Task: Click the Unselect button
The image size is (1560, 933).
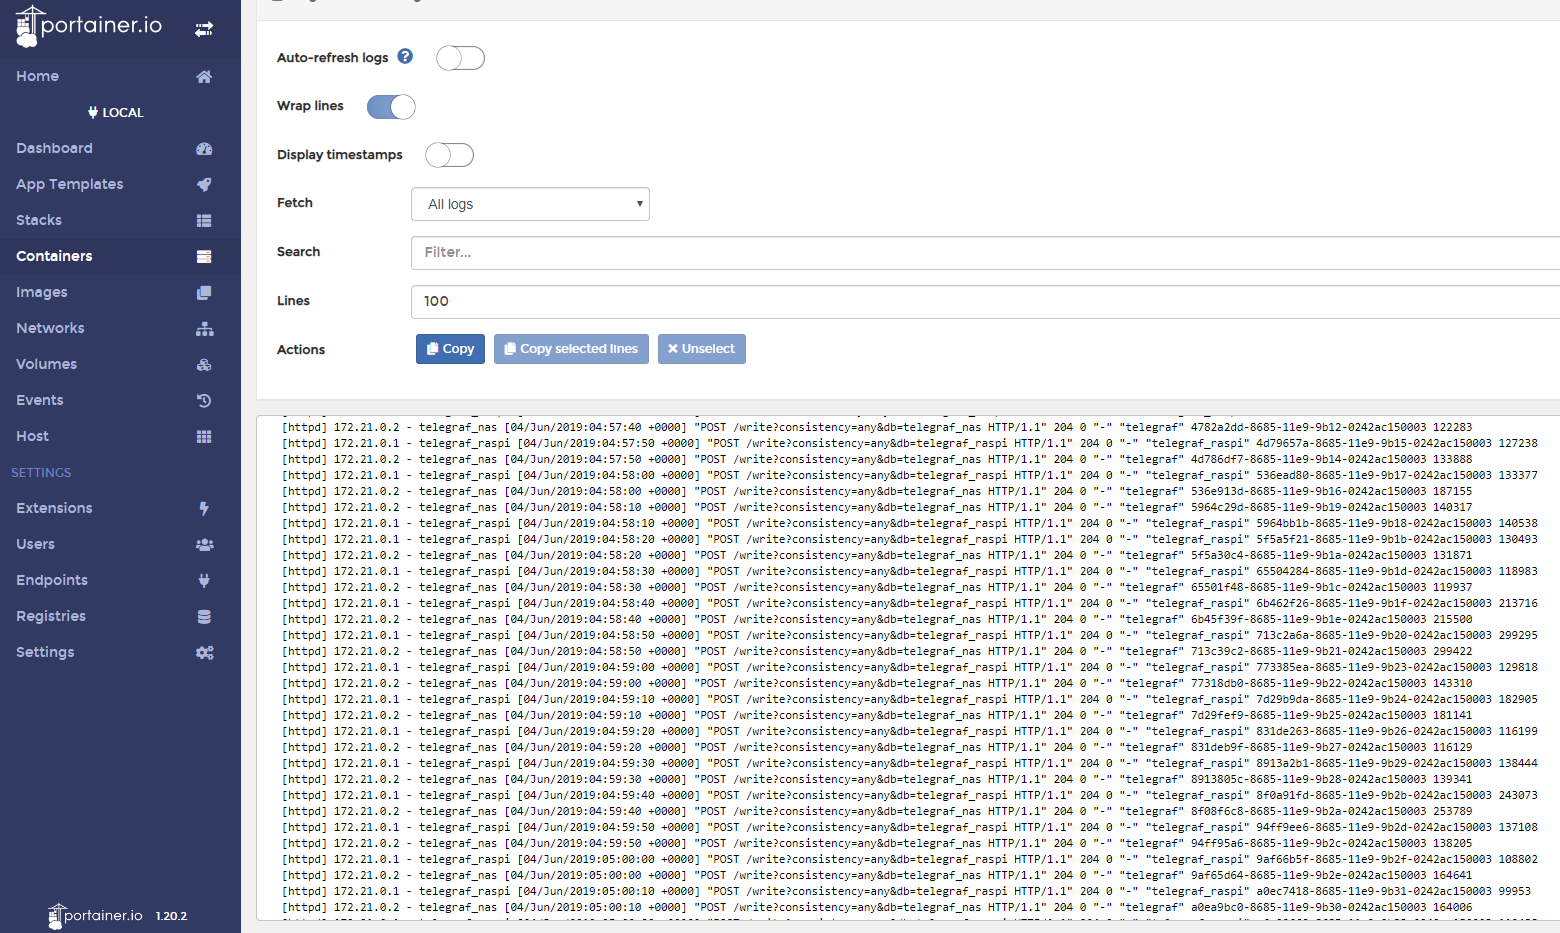Action: tap(701, 349)
